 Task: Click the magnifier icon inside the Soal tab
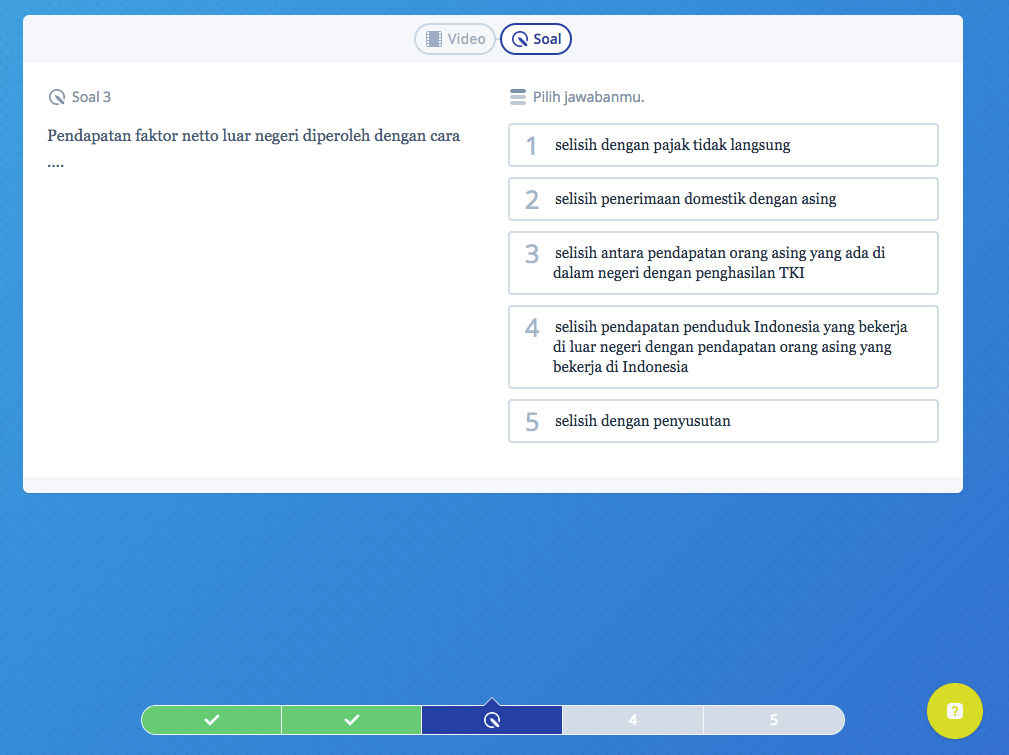(520, 38)
